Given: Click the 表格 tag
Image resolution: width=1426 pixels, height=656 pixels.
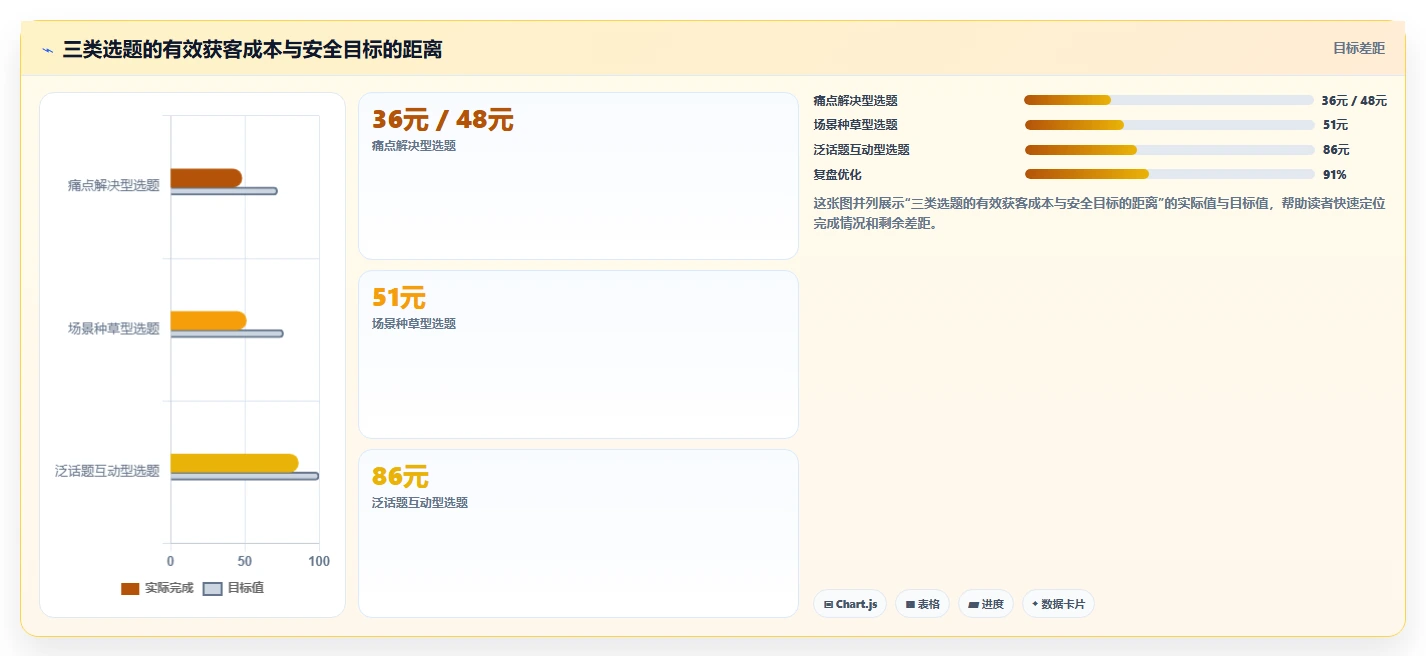Looking at the screenshot, I should pos(922,604).
